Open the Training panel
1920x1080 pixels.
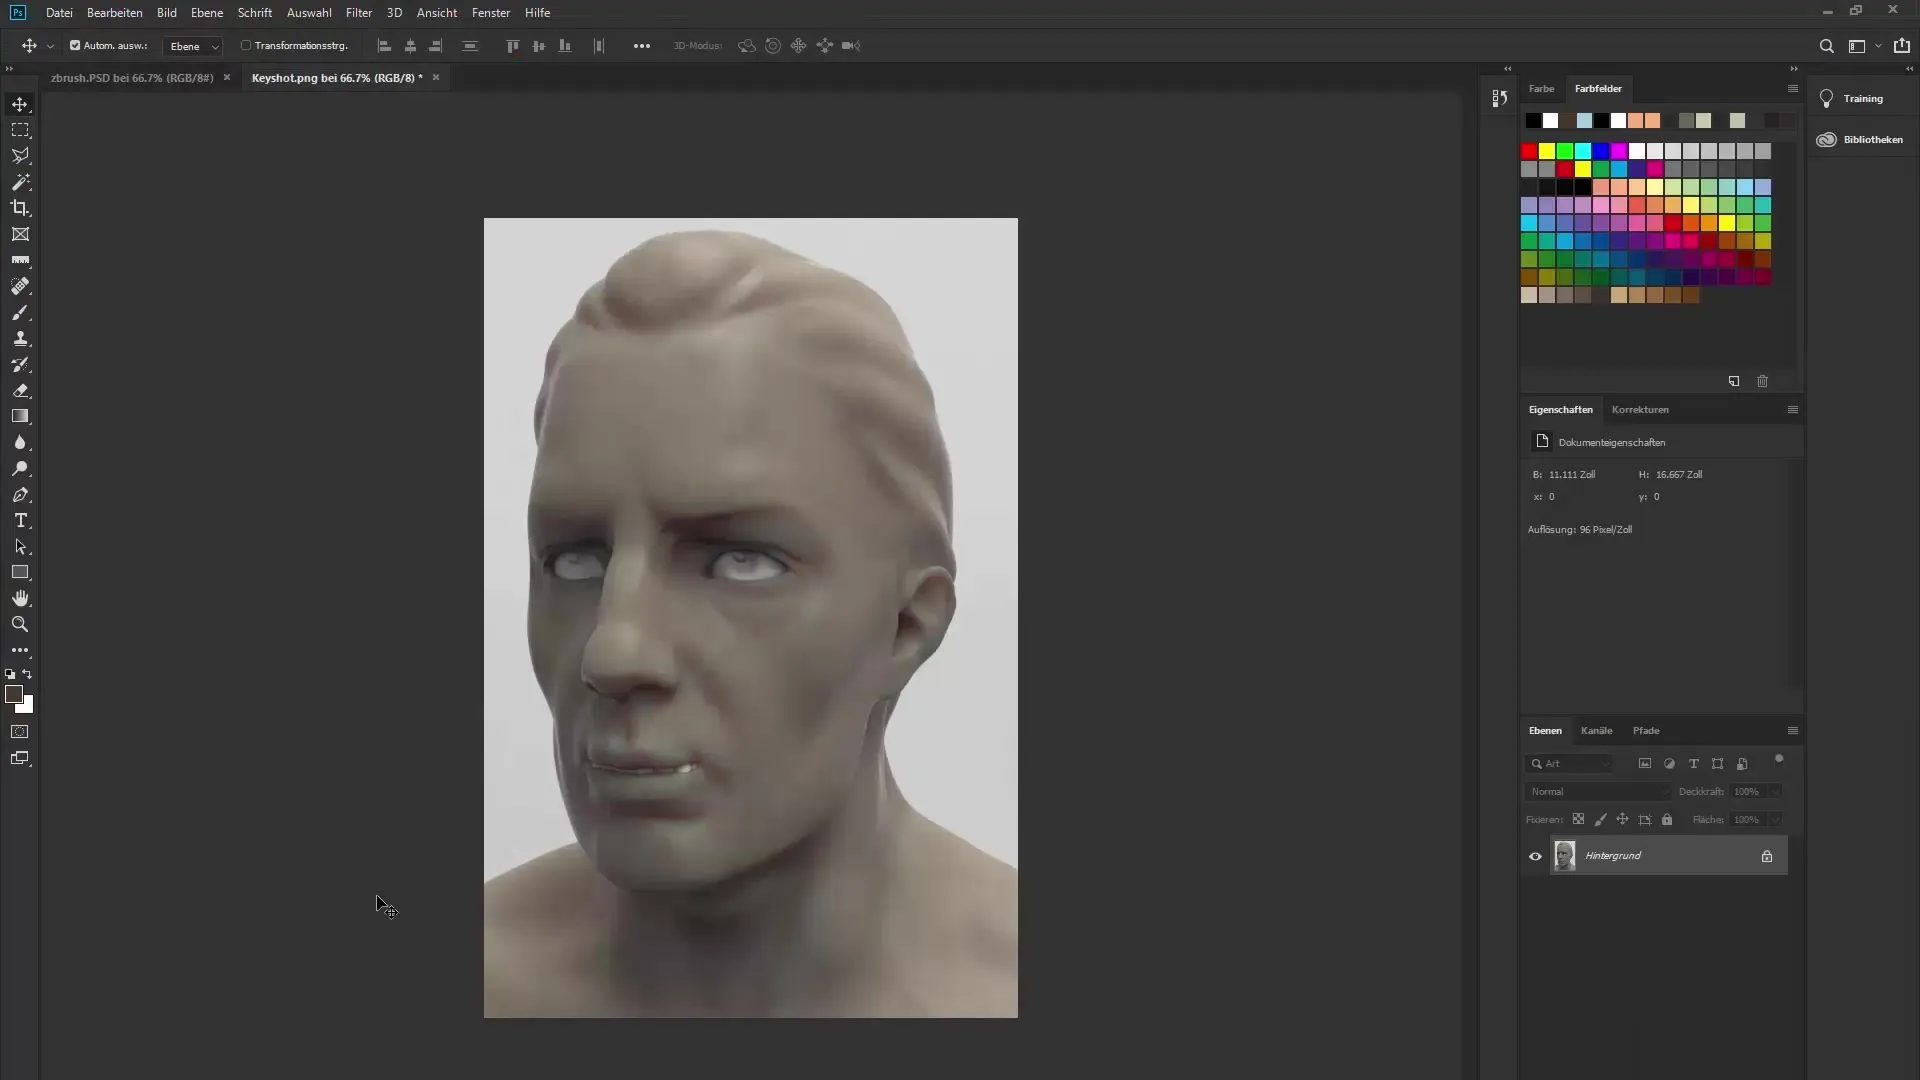1862,98
